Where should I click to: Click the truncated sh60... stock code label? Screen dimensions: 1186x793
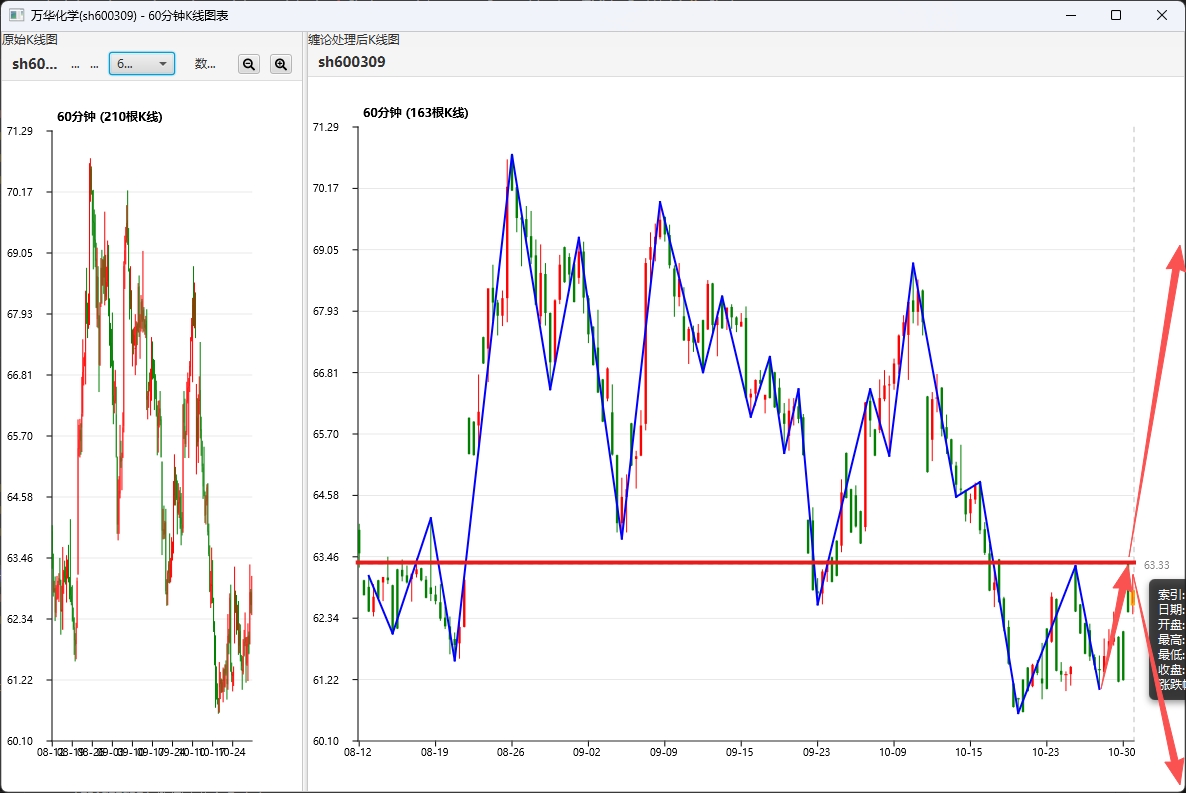pos(34,64)
